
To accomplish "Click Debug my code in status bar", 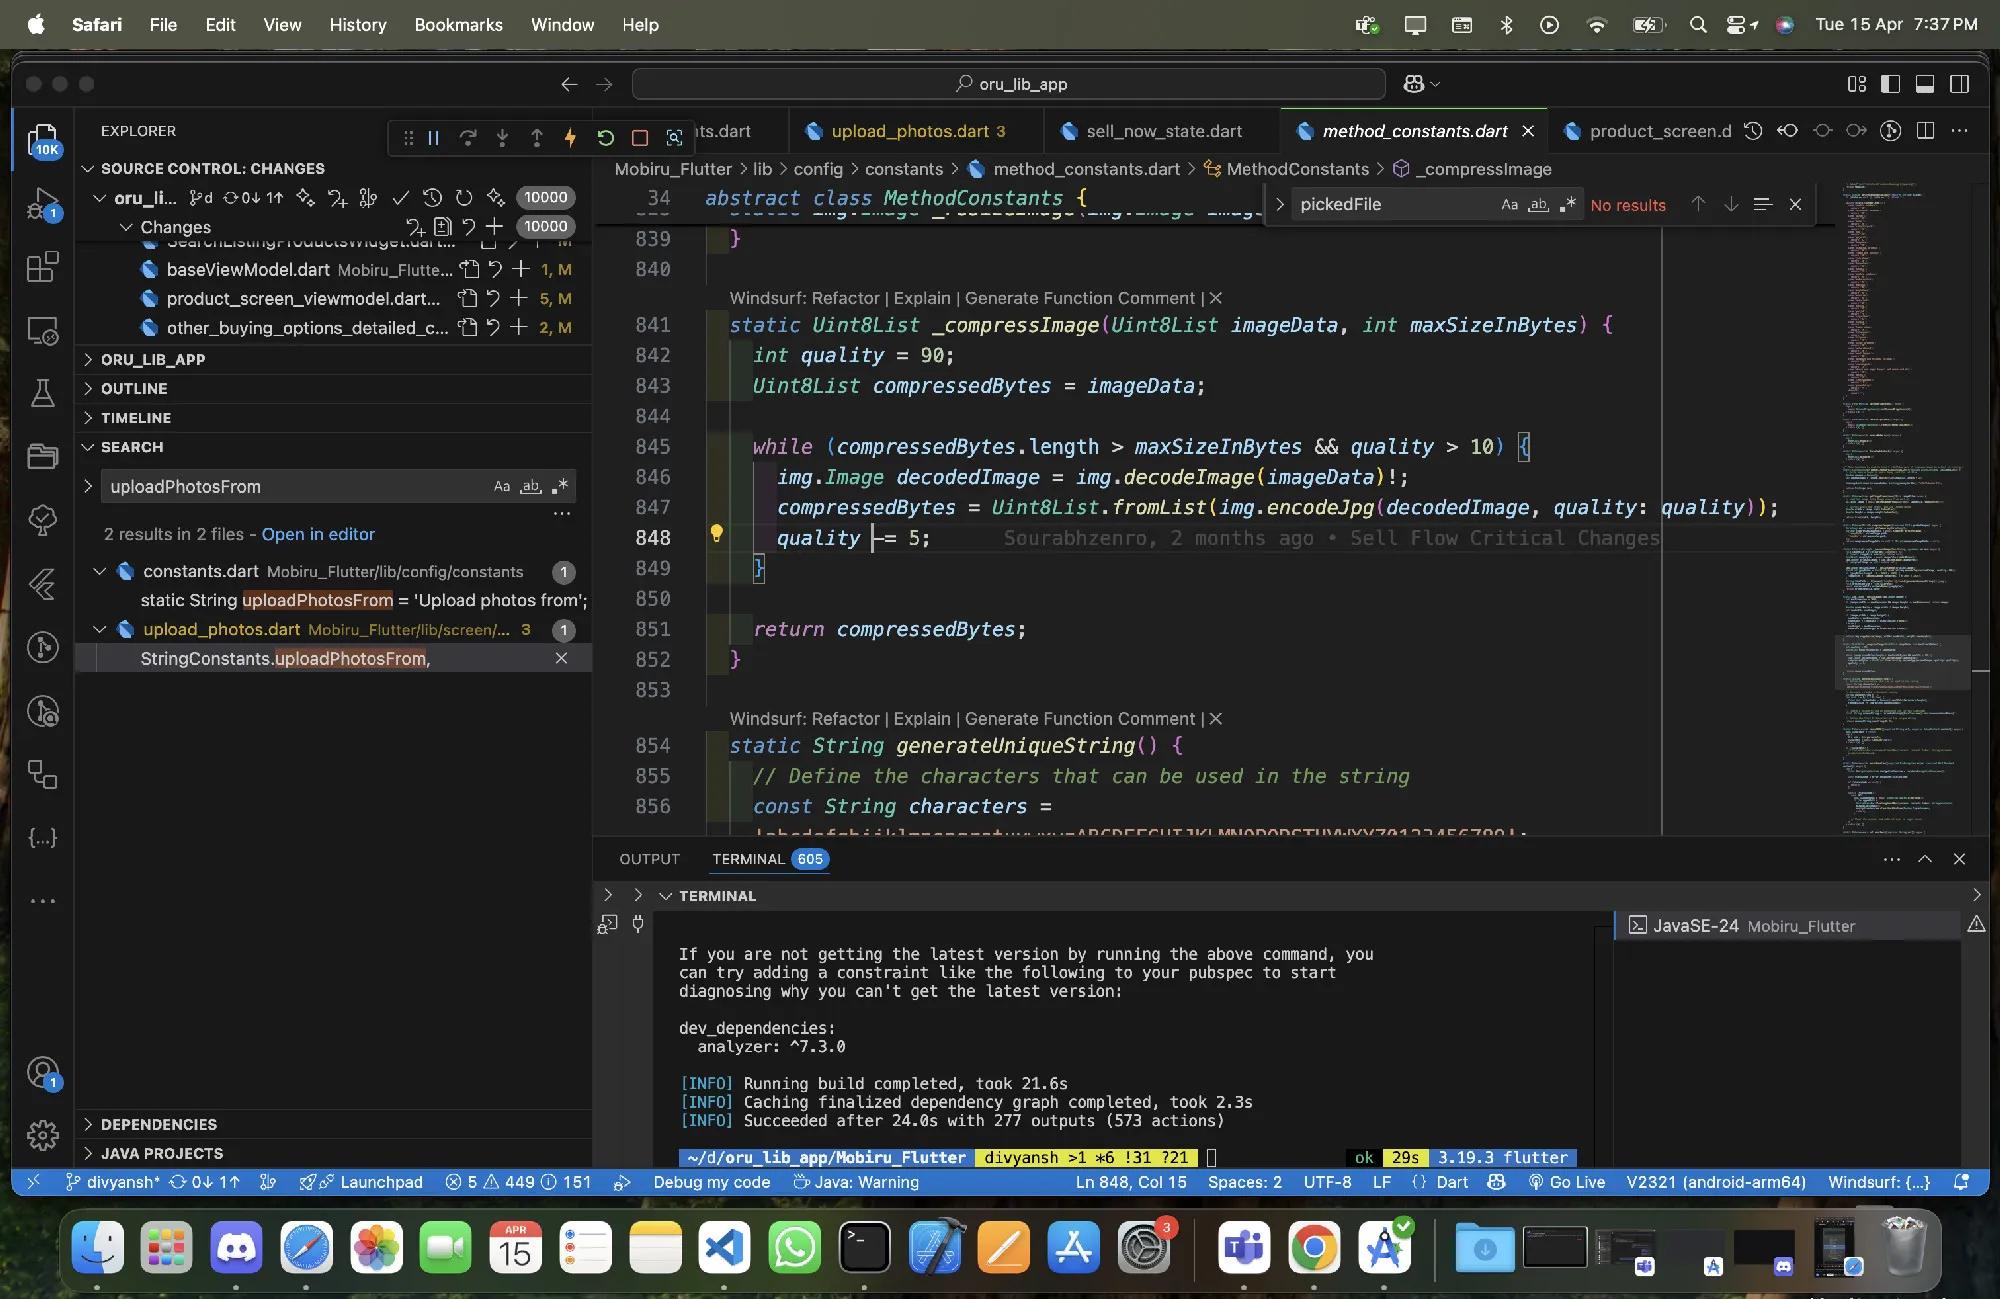I will [711, 1182].
